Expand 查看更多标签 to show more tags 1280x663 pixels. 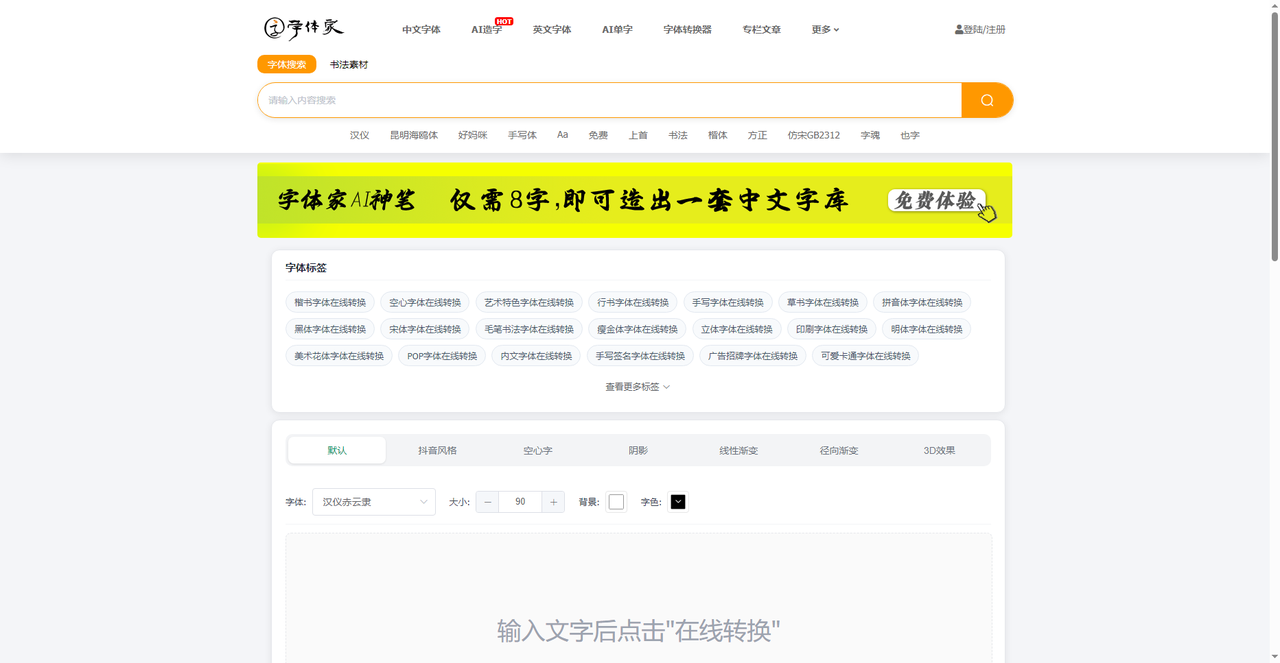click(637, 387)
